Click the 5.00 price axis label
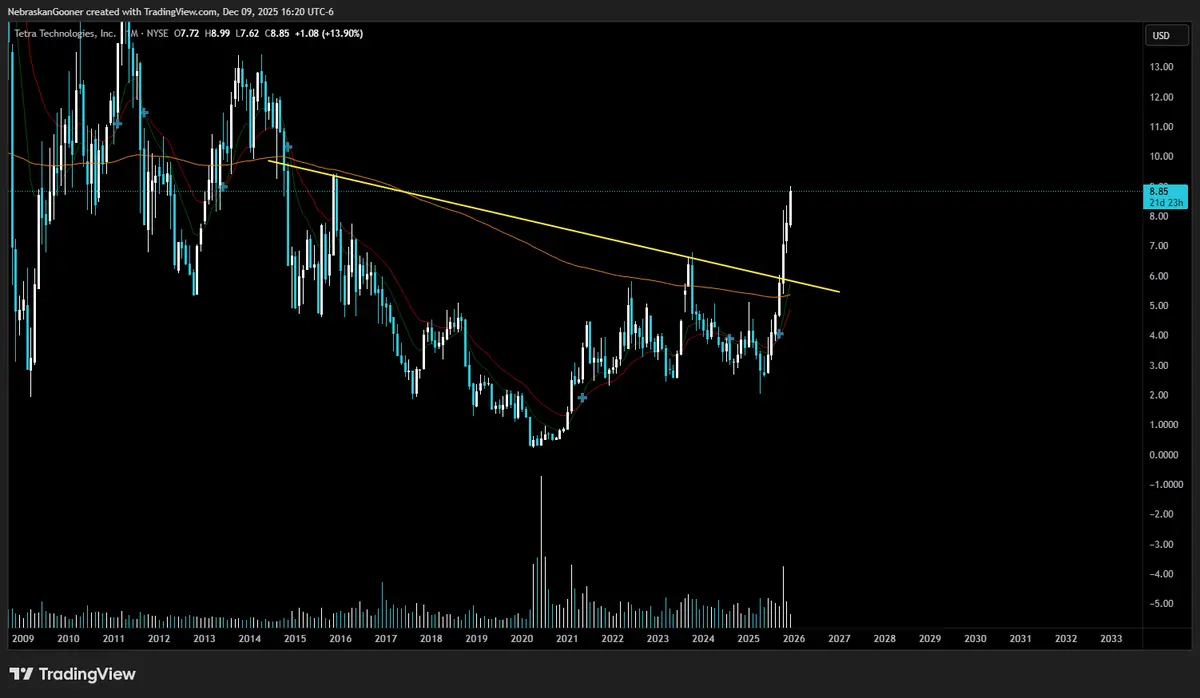This screenshot has height=698, width=1200. click(1159, 306)
